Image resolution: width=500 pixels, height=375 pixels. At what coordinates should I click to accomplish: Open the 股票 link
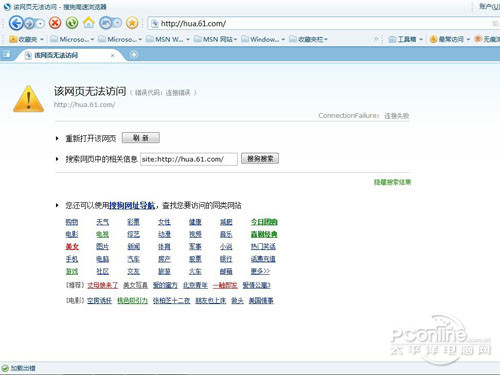195,259
